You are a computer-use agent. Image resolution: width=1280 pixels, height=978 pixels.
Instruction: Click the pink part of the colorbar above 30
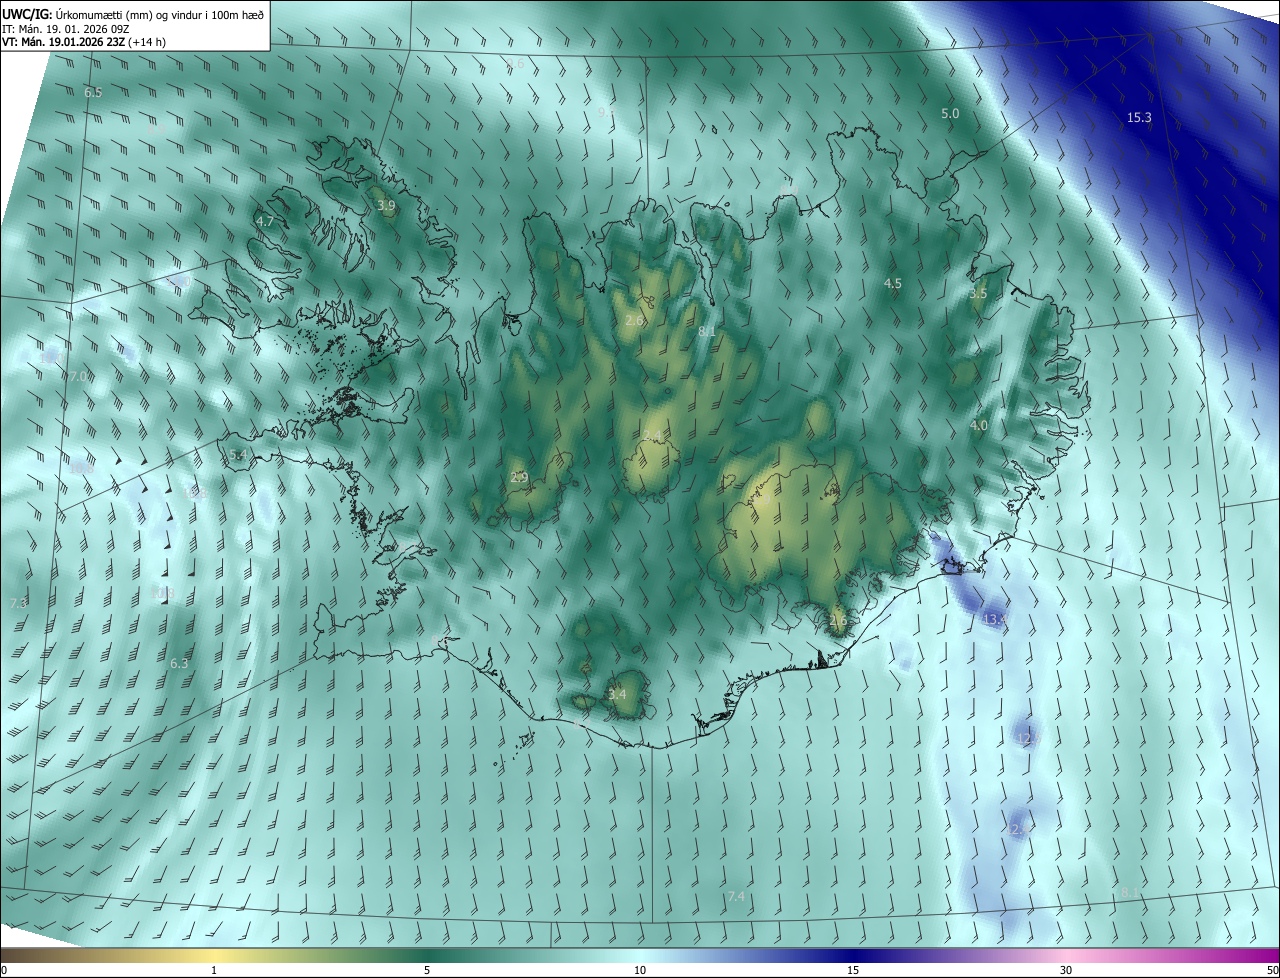[x=1066, y=955]
